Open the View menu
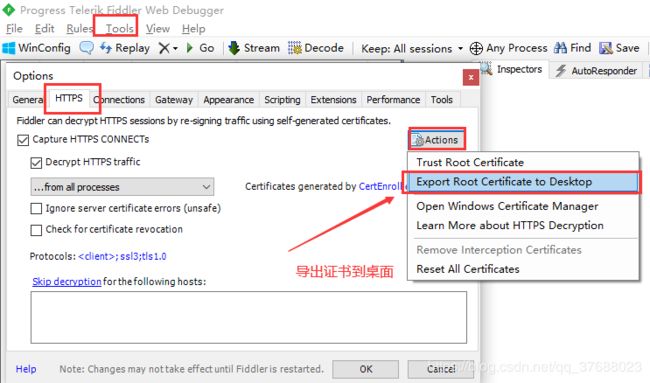The image size is (650, 383). (x=158, y=29)
